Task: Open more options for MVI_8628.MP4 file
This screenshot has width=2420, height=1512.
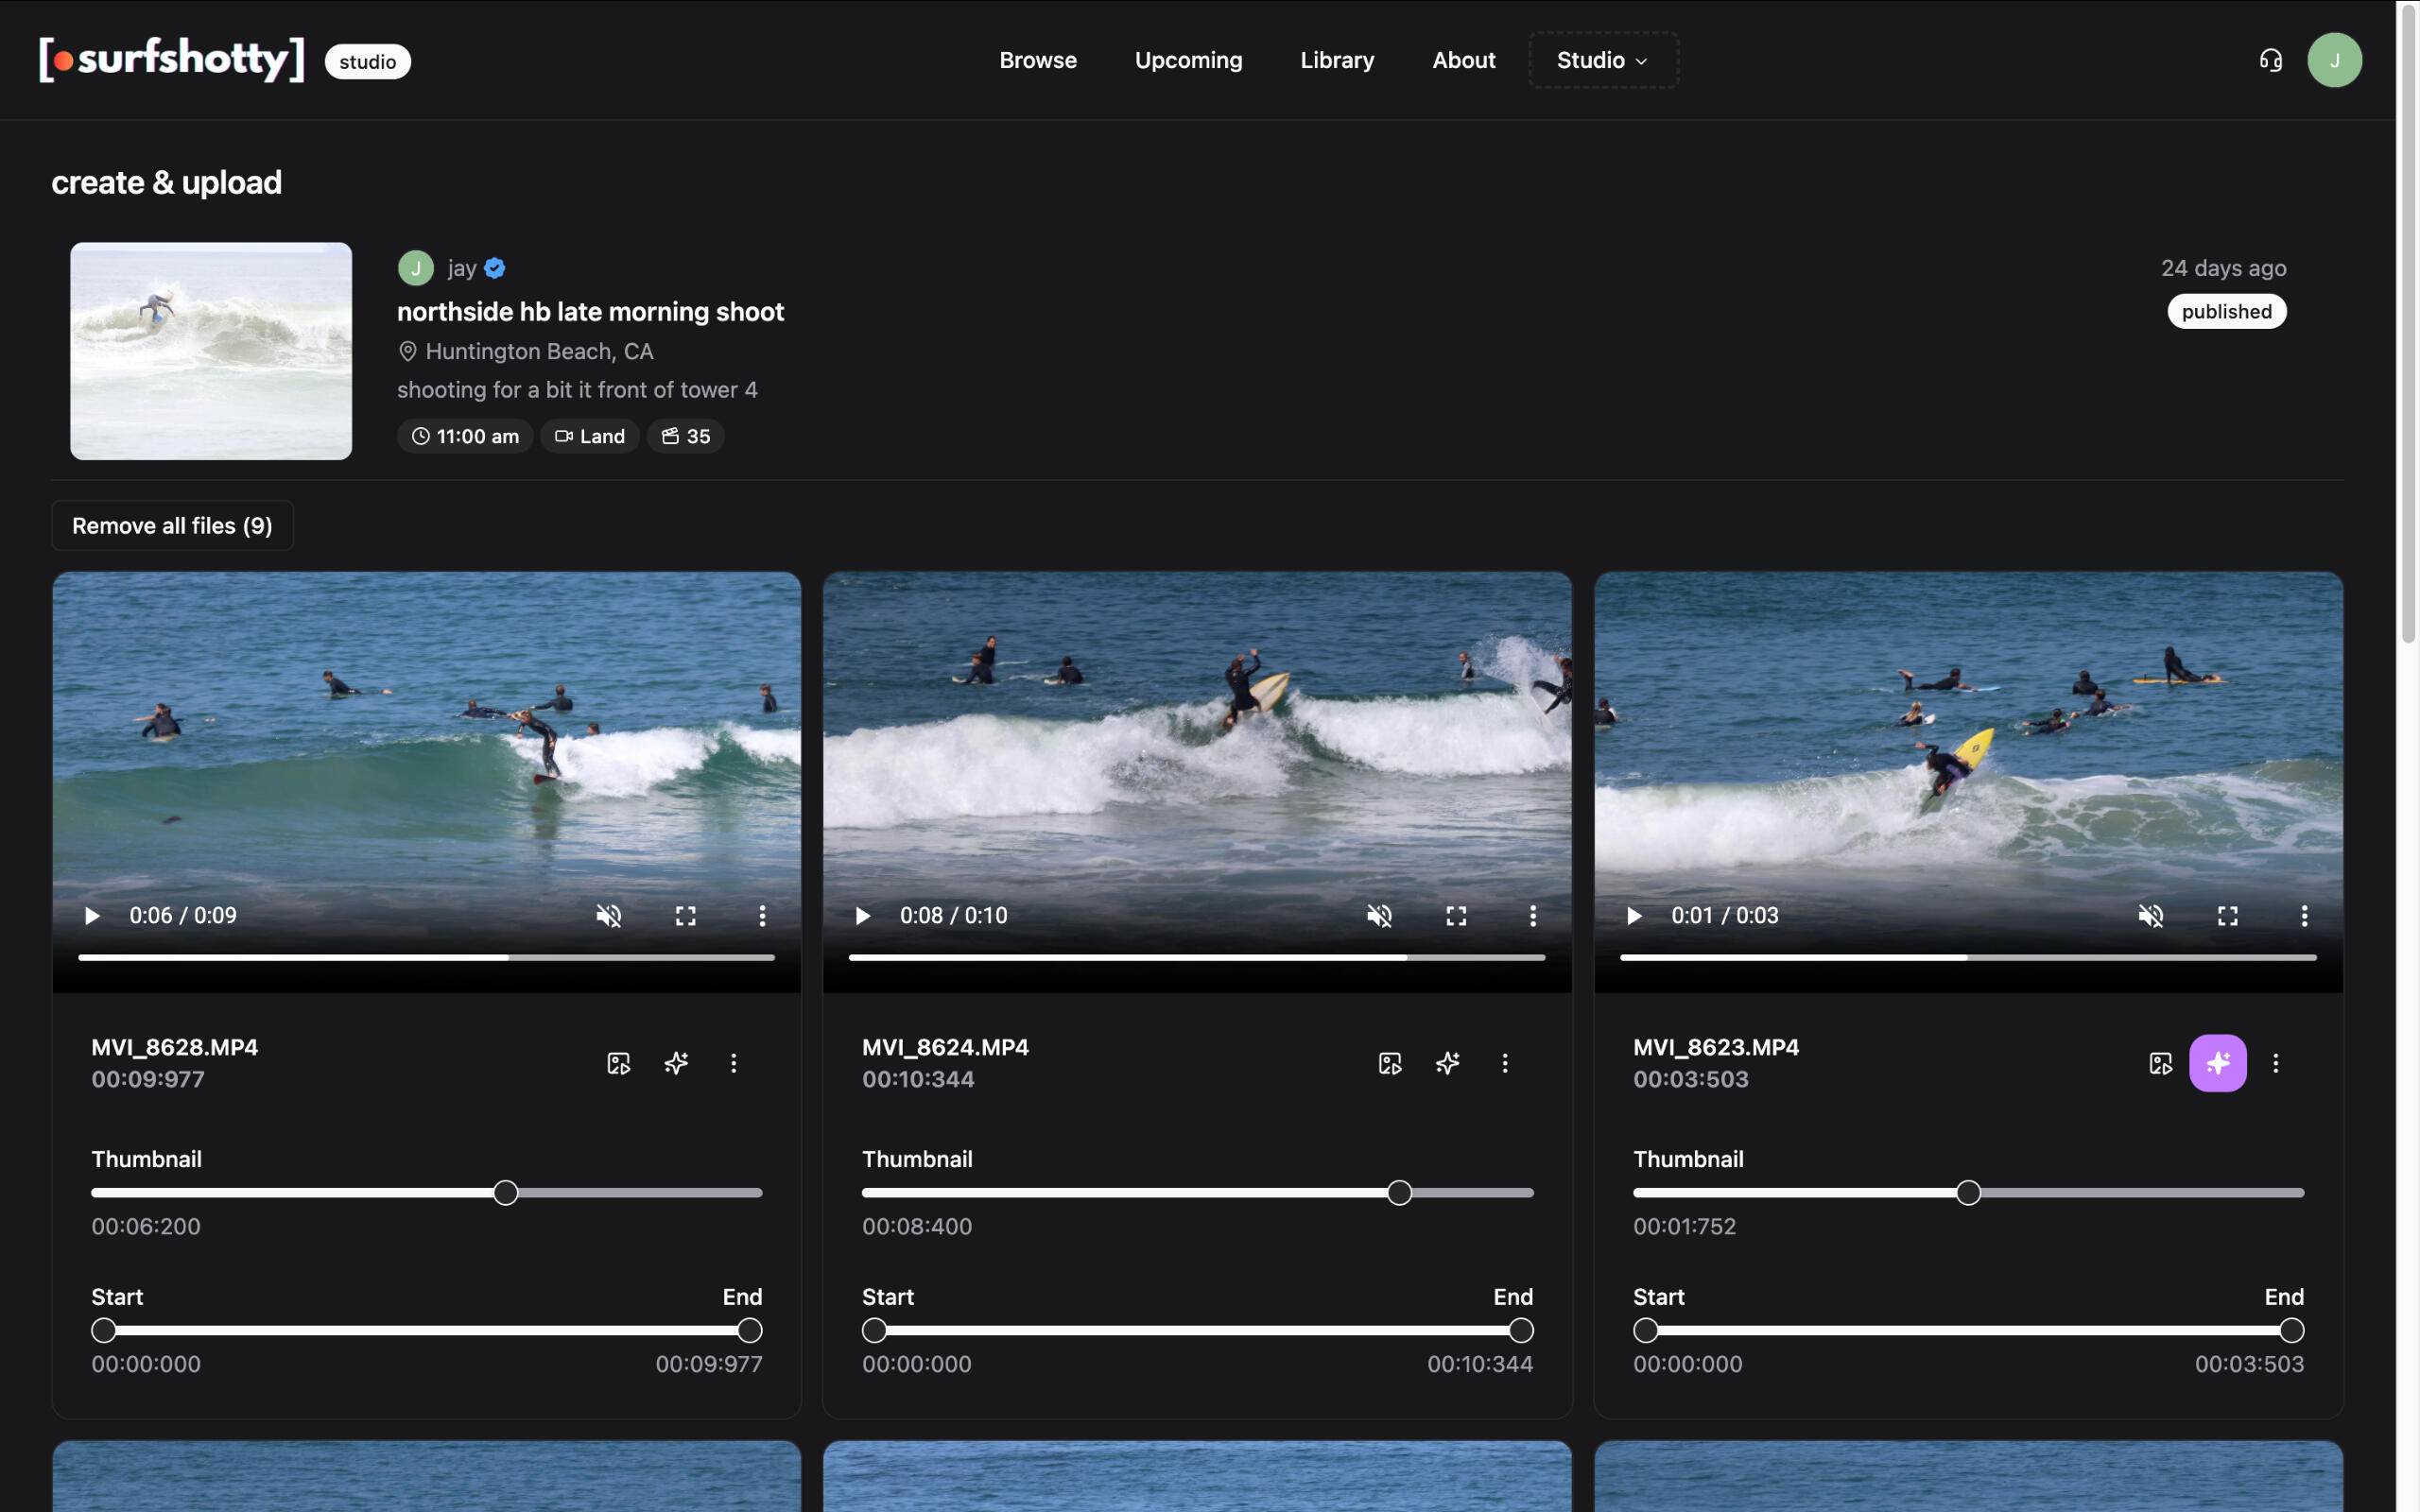Action: [x=733, y=1063]
